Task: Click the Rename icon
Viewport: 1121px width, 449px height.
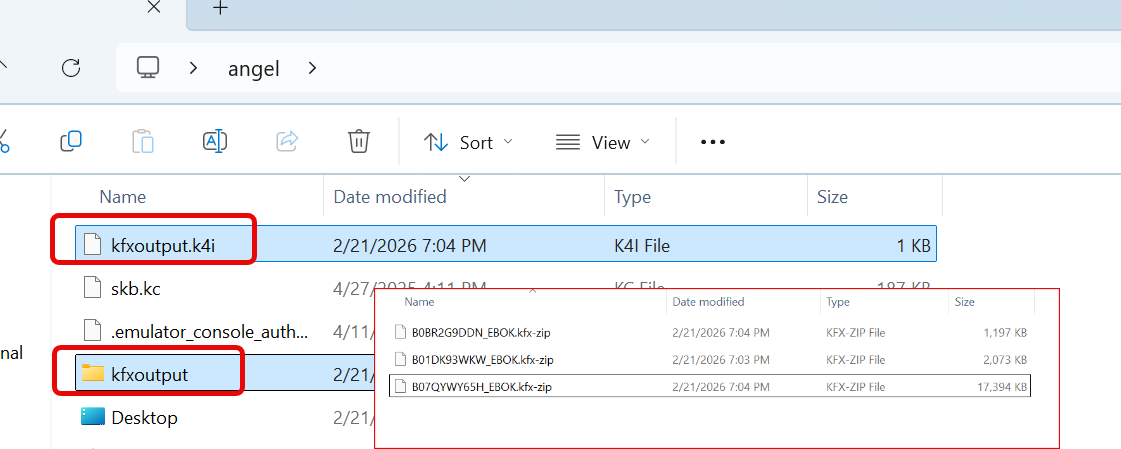Action: (215, 142)
